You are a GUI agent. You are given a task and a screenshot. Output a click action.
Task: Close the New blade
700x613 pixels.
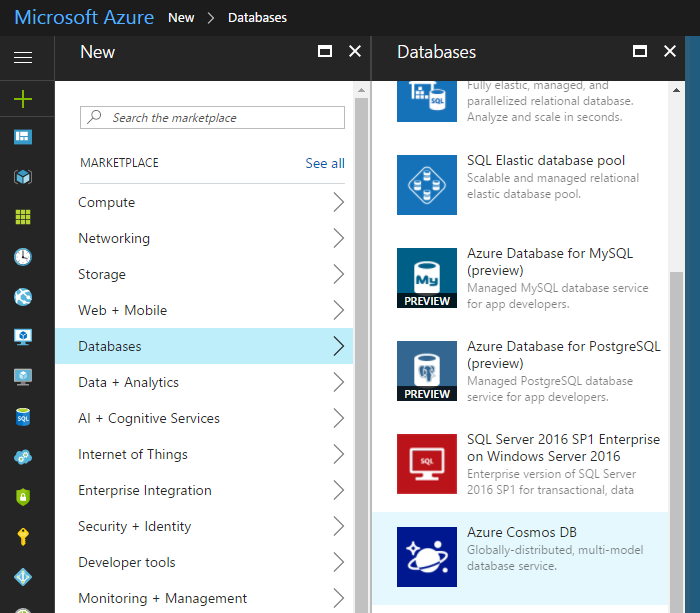pyautogui.click(x=355, y=51)
